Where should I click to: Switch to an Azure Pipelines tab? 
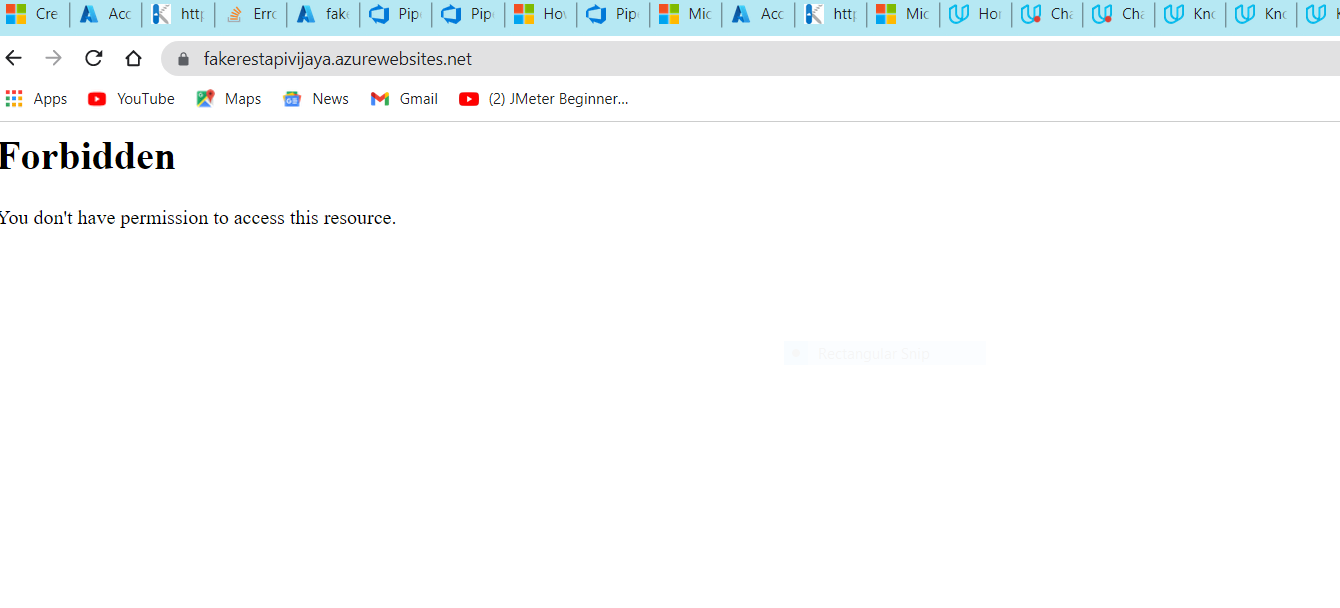(x=395, y=14)
